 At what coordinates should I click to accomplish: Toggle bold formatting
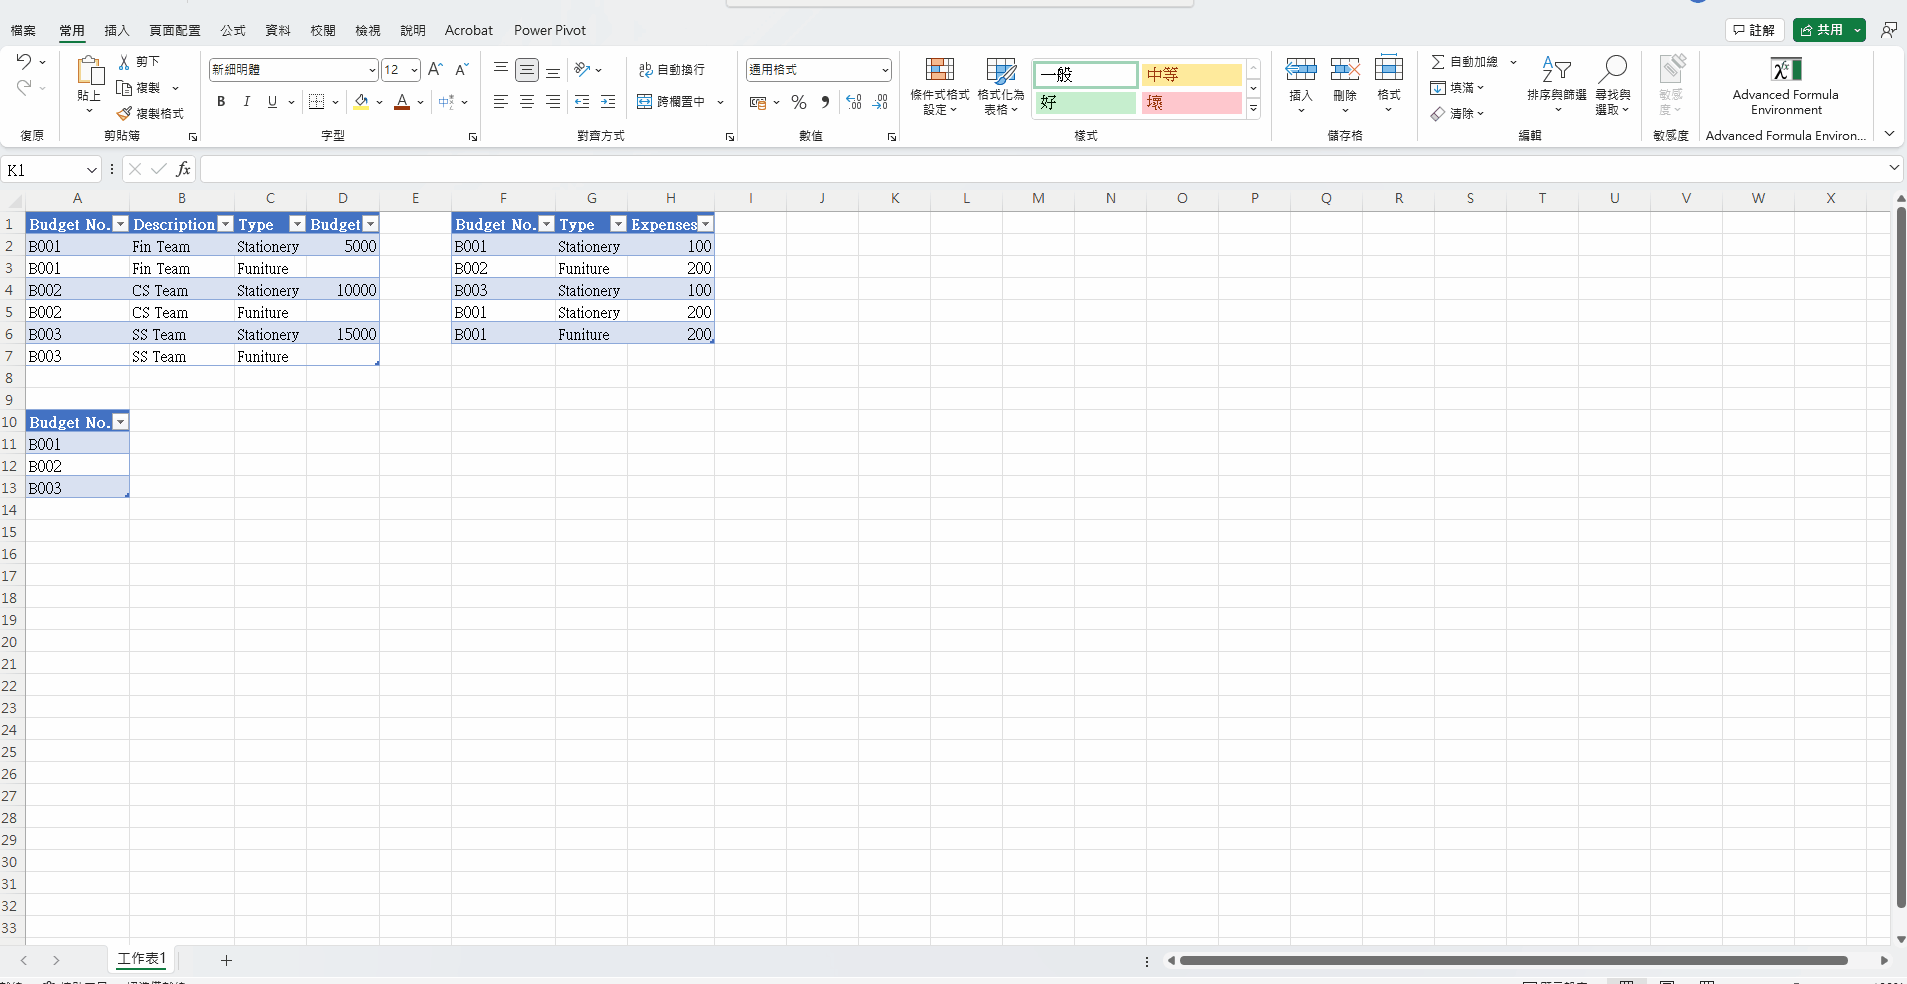pos(220,101)
